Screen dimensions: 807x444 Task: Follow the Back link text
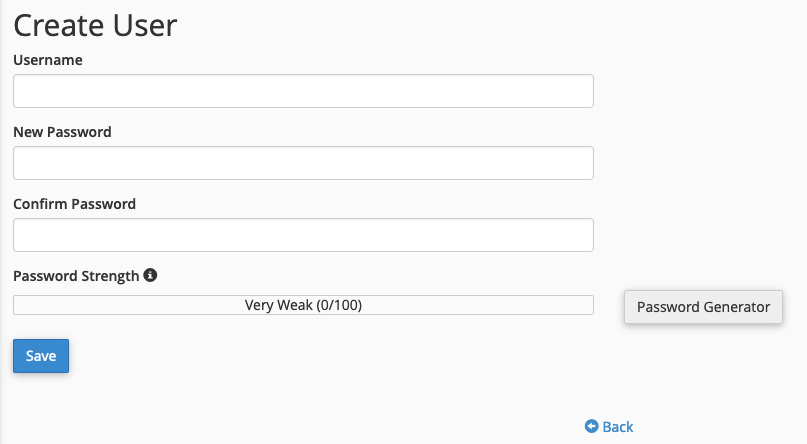(618, 427)
